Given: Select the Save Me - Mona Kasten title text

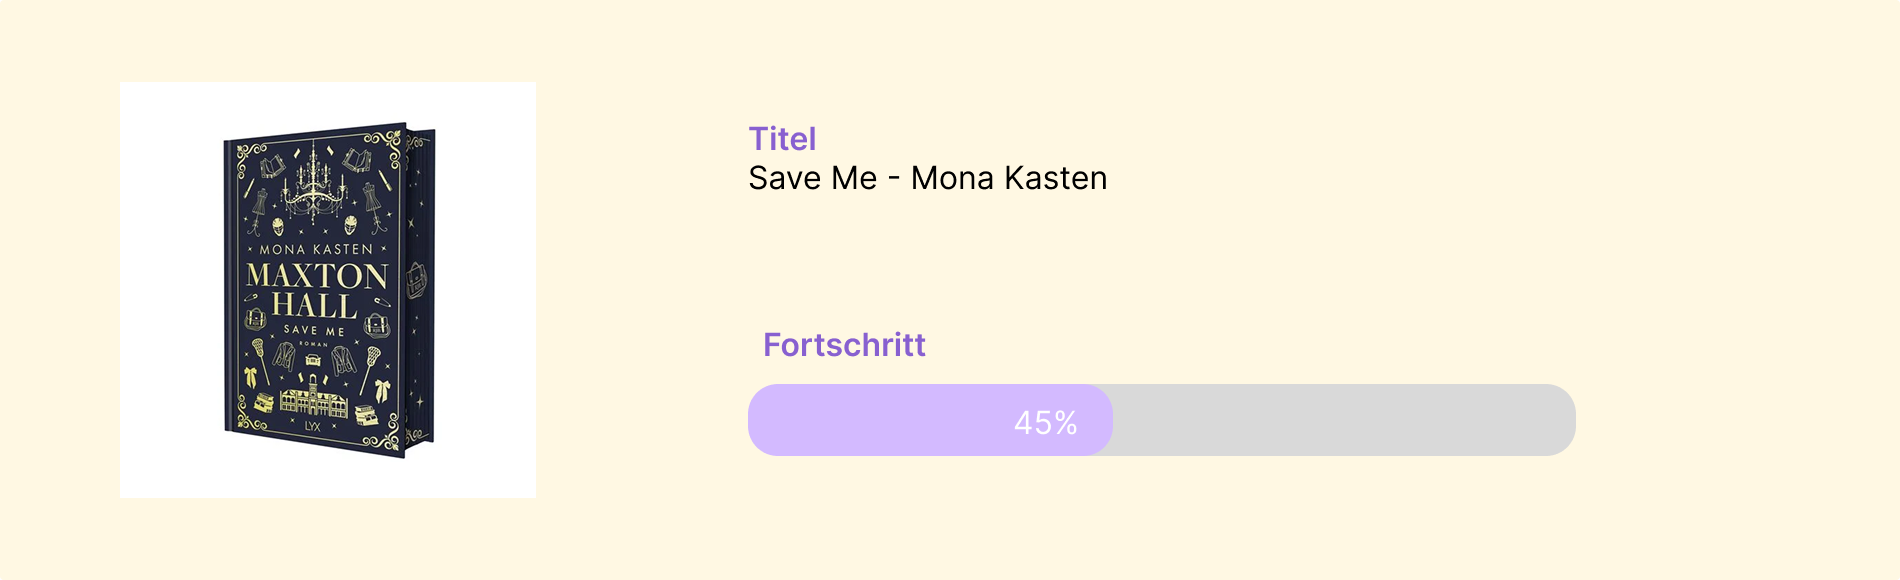Looking at the screenshot, I should click(927, 178).
